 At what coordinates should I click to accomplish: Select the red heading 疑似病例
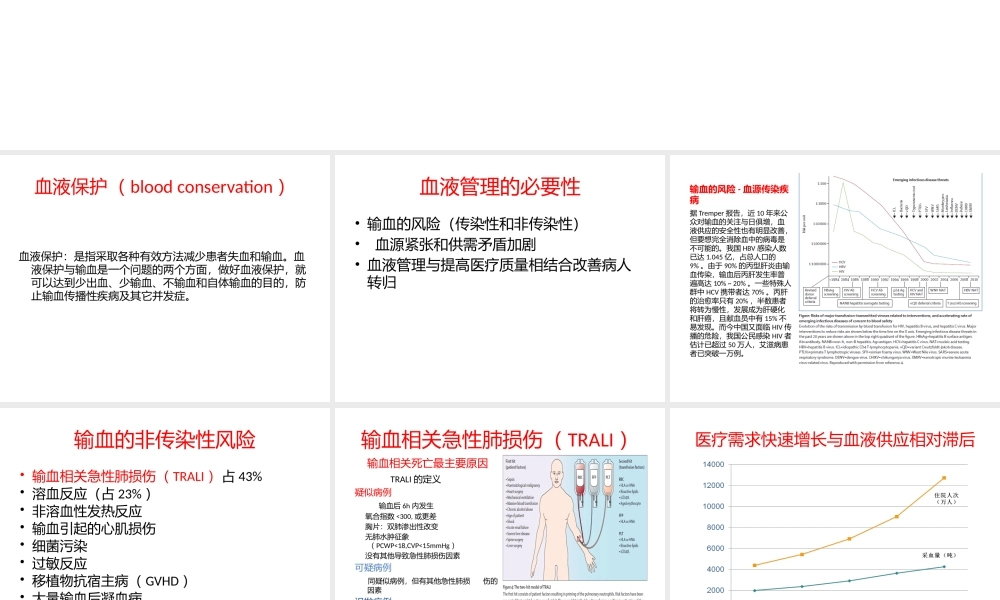372,492
